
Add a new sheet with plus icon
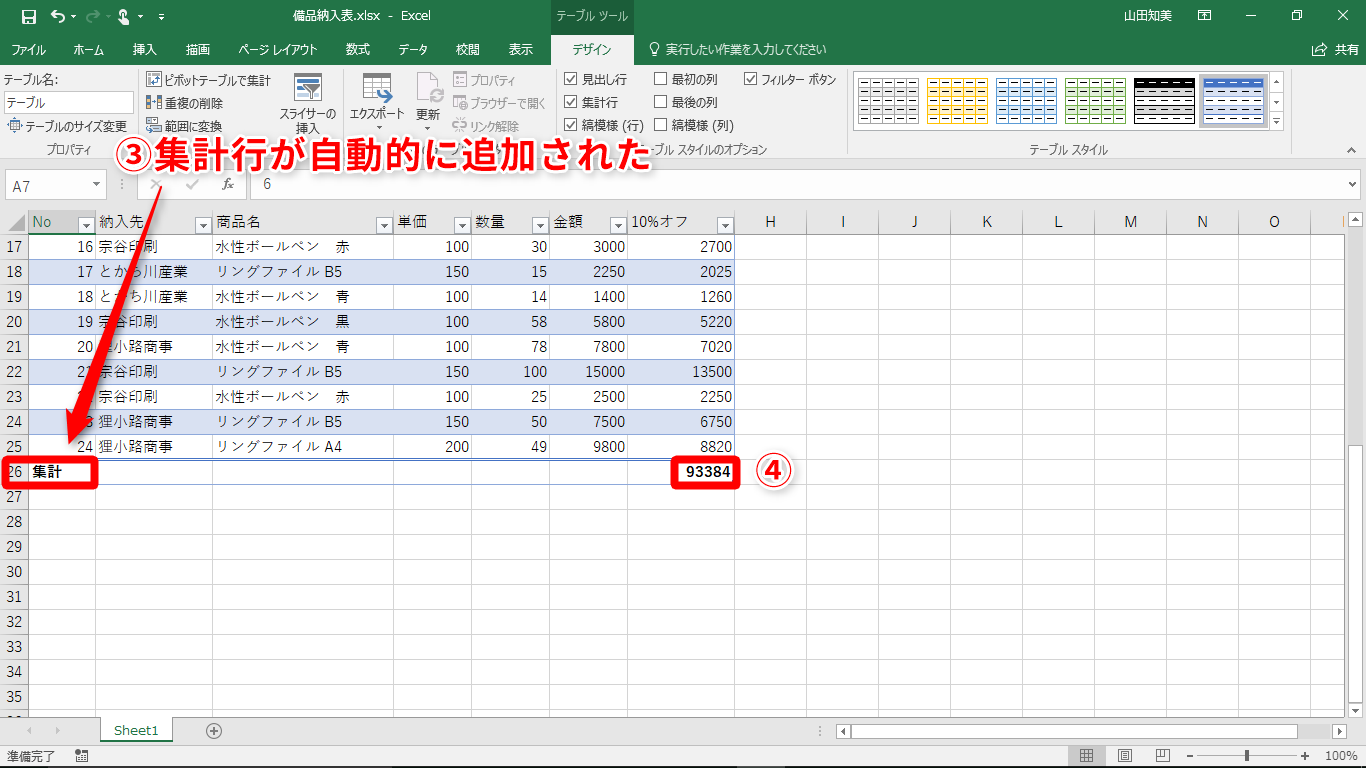214,731
